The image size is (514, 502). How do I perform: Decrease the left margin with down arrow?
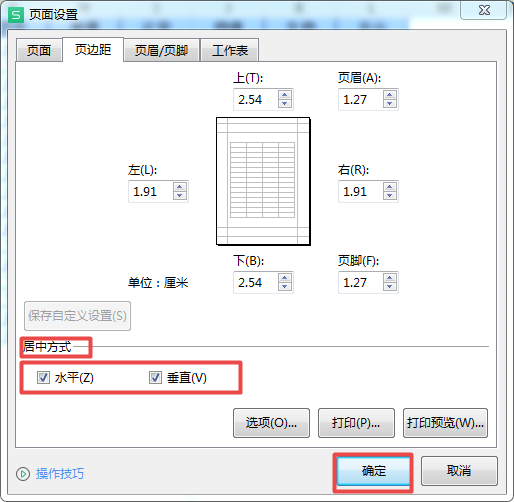click(179, 195)
